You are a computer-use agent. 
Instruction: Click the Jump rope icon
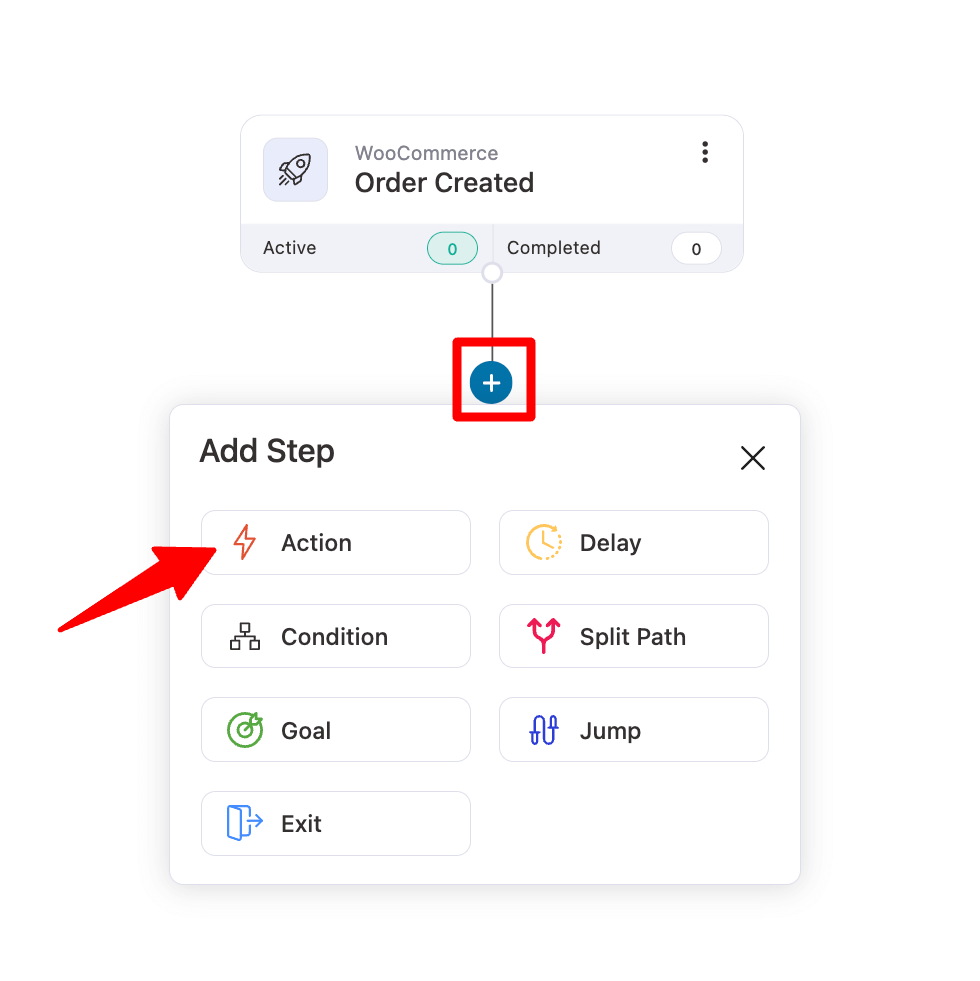click(x=543, y=729)
